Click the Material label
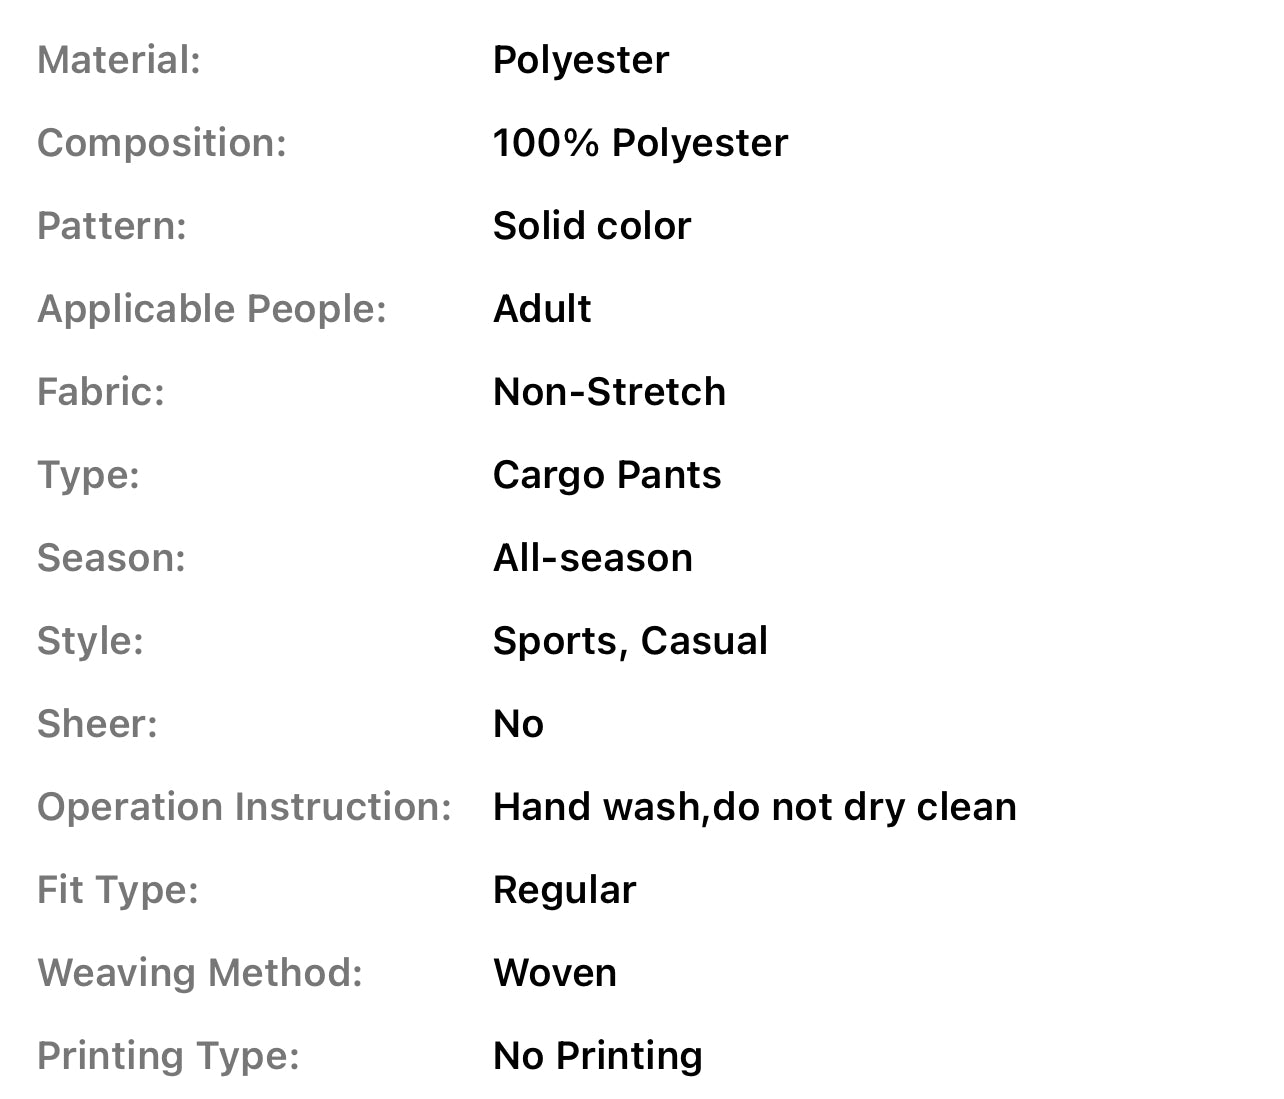The height and width of the screenshot is (1099, 1284). click(119, 60)
